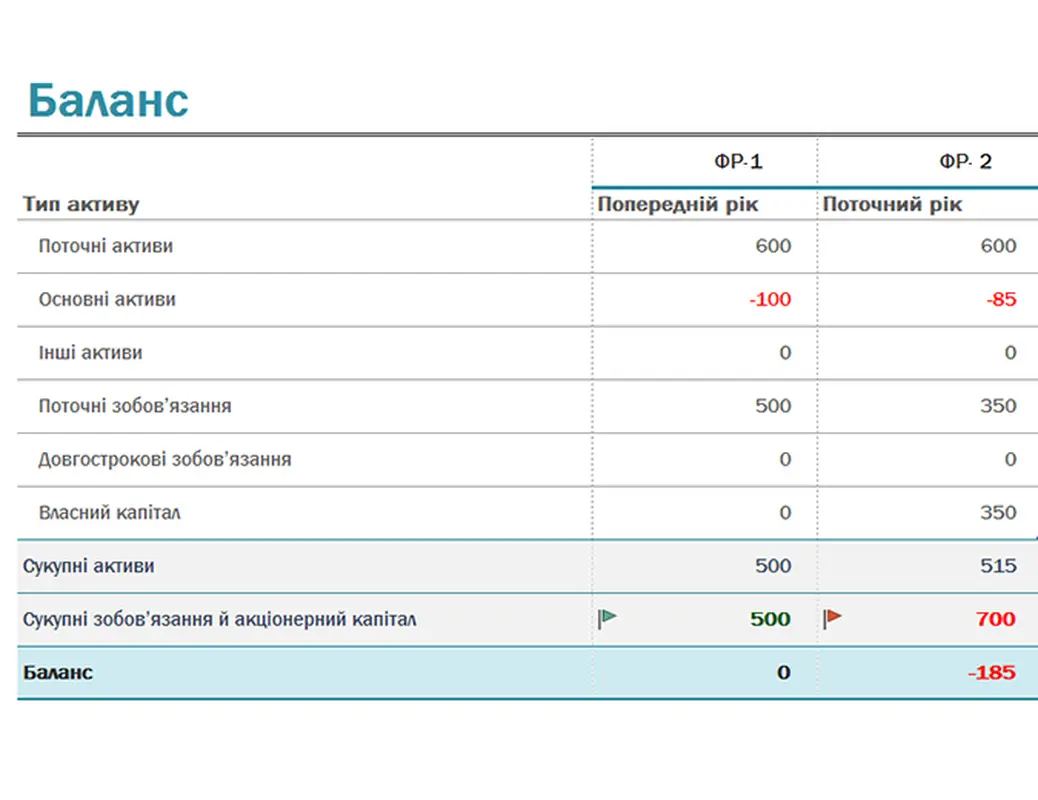Click the Сукупні зобов'язання й акціонерний капітал label
1038x800 pixels.
(210, 619)
